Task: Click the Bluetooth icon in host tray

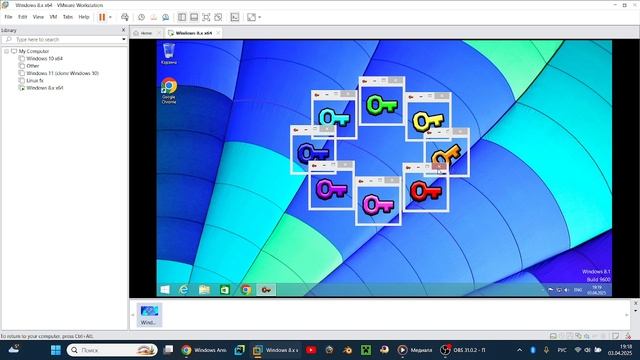Action: point(533,350)
